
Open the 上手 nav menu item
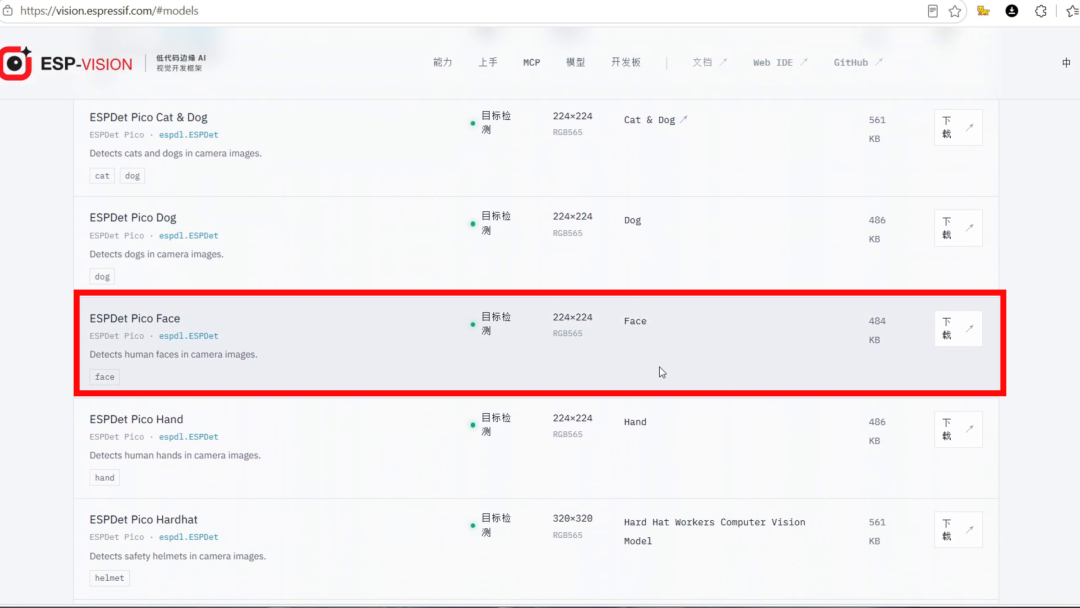coord(488,62)
